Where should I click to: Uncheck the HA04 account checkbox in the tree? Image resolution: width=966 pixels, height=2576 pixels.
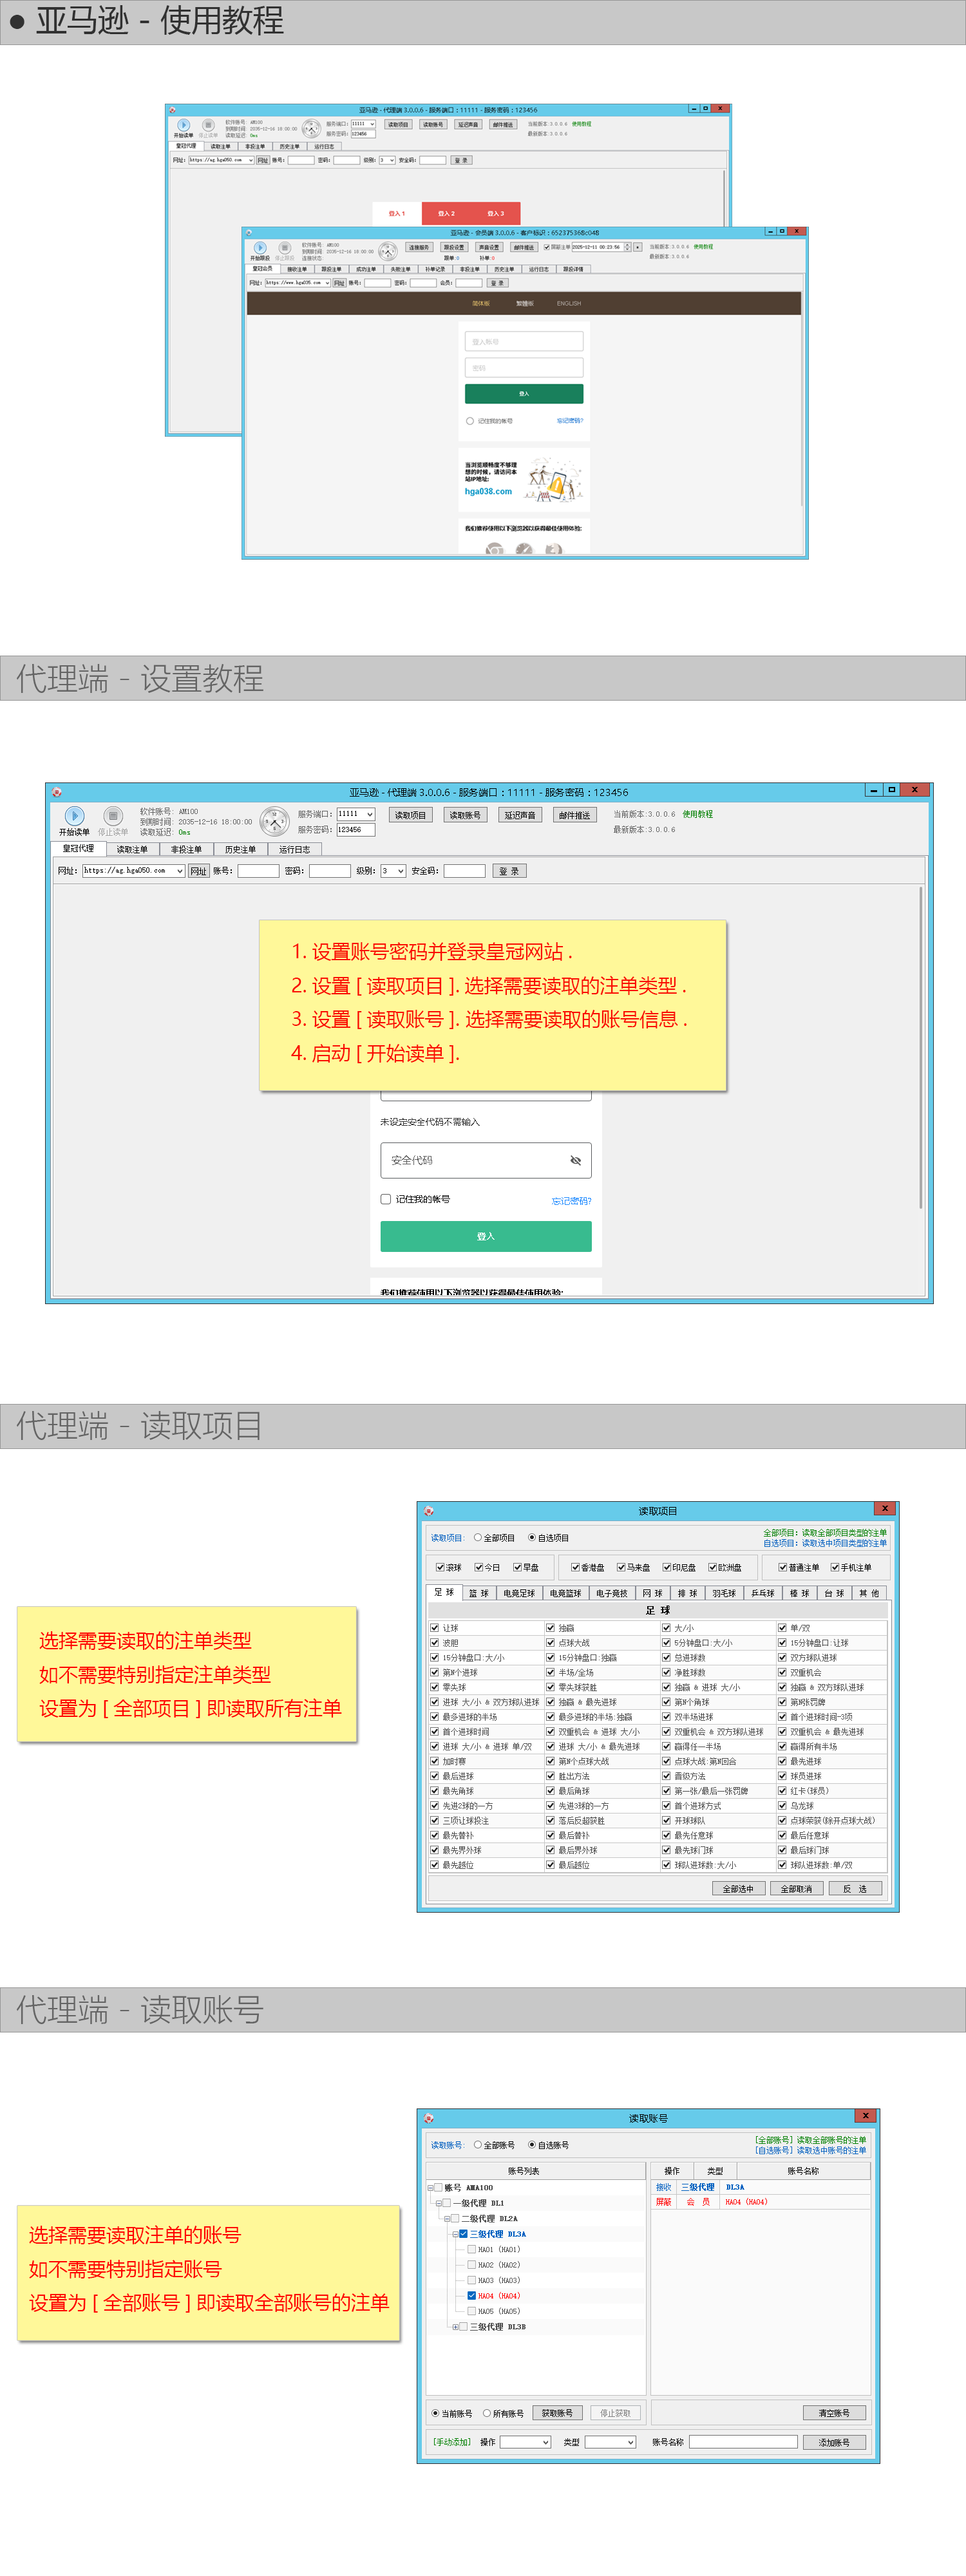(x=471, y=2295)
